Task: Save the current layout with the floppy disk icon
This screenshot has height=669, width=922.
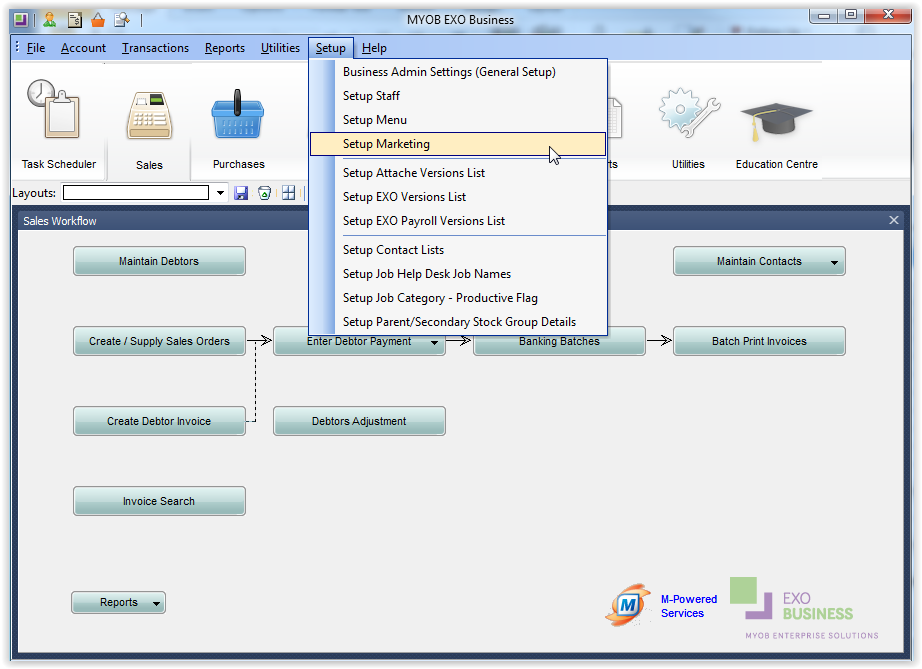Action: click(241, 193)
